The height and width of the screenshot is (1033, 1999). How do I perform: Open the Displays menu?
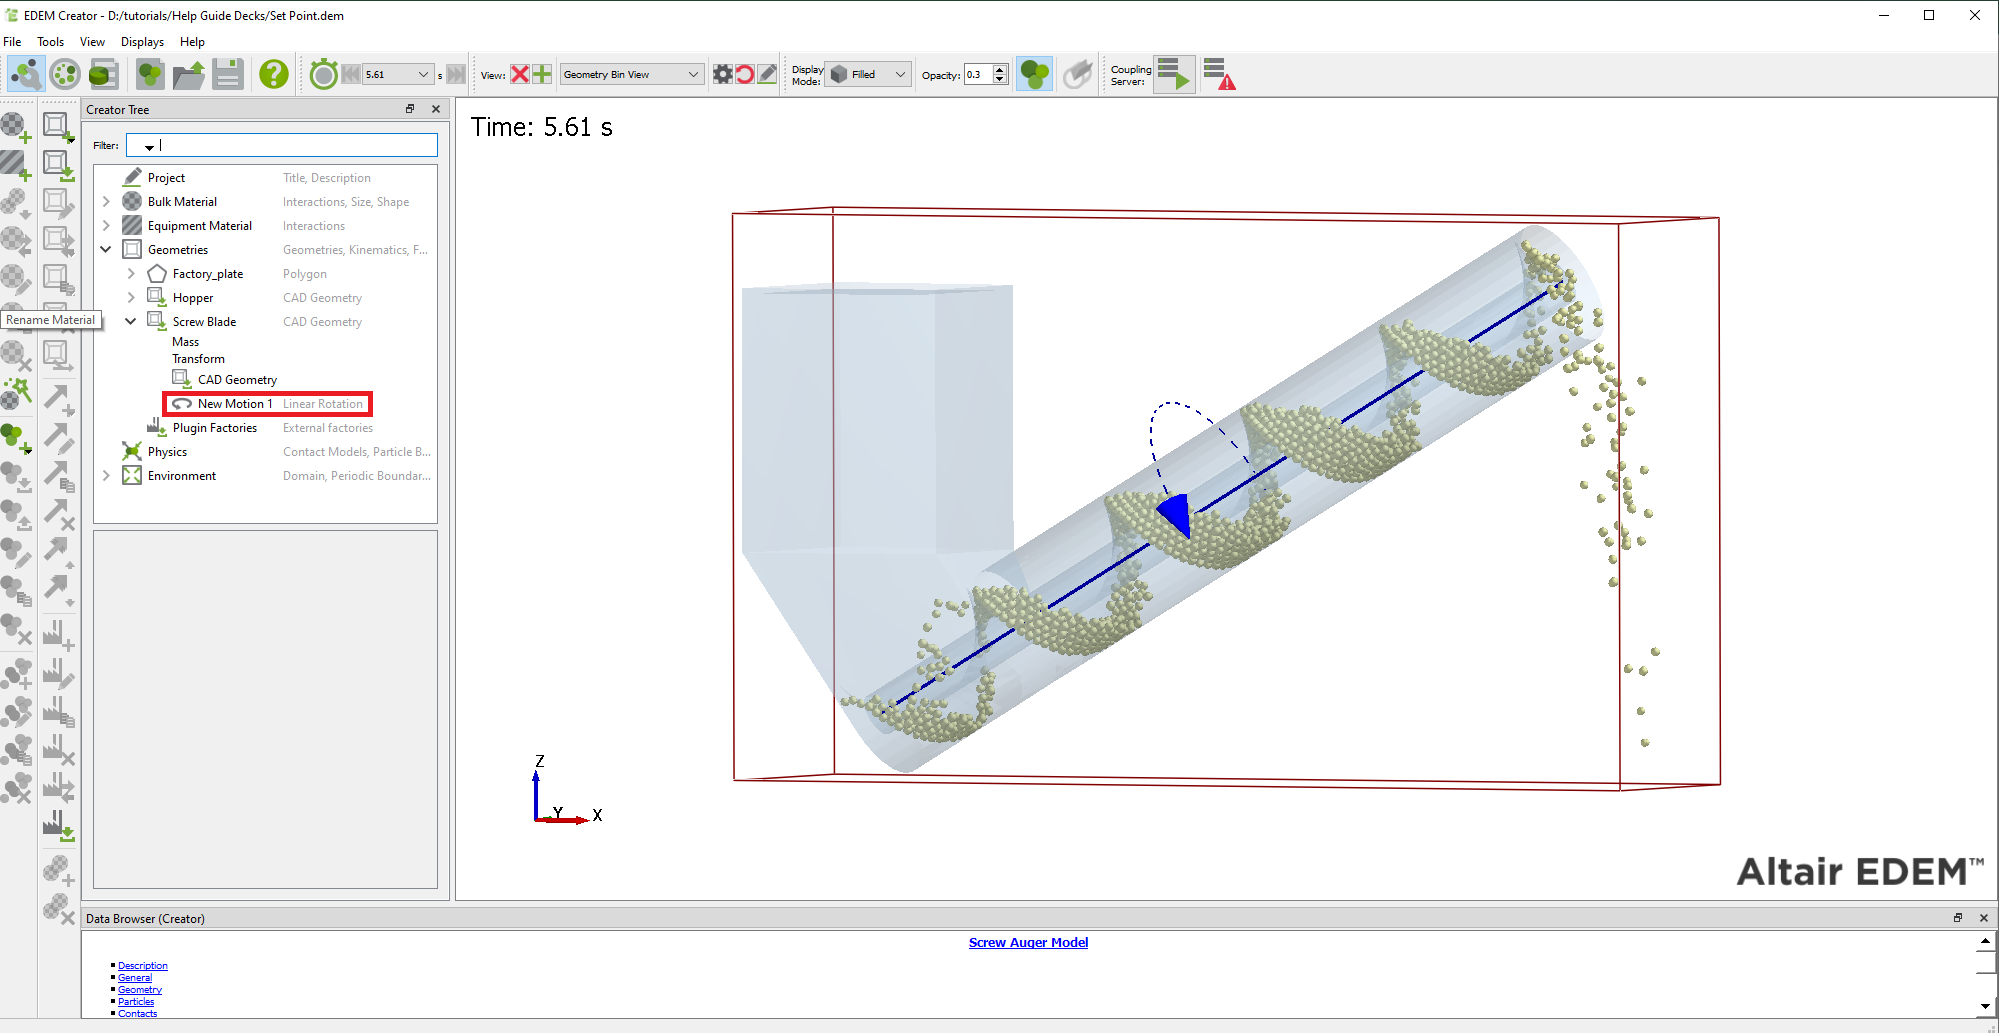[142, 42]
